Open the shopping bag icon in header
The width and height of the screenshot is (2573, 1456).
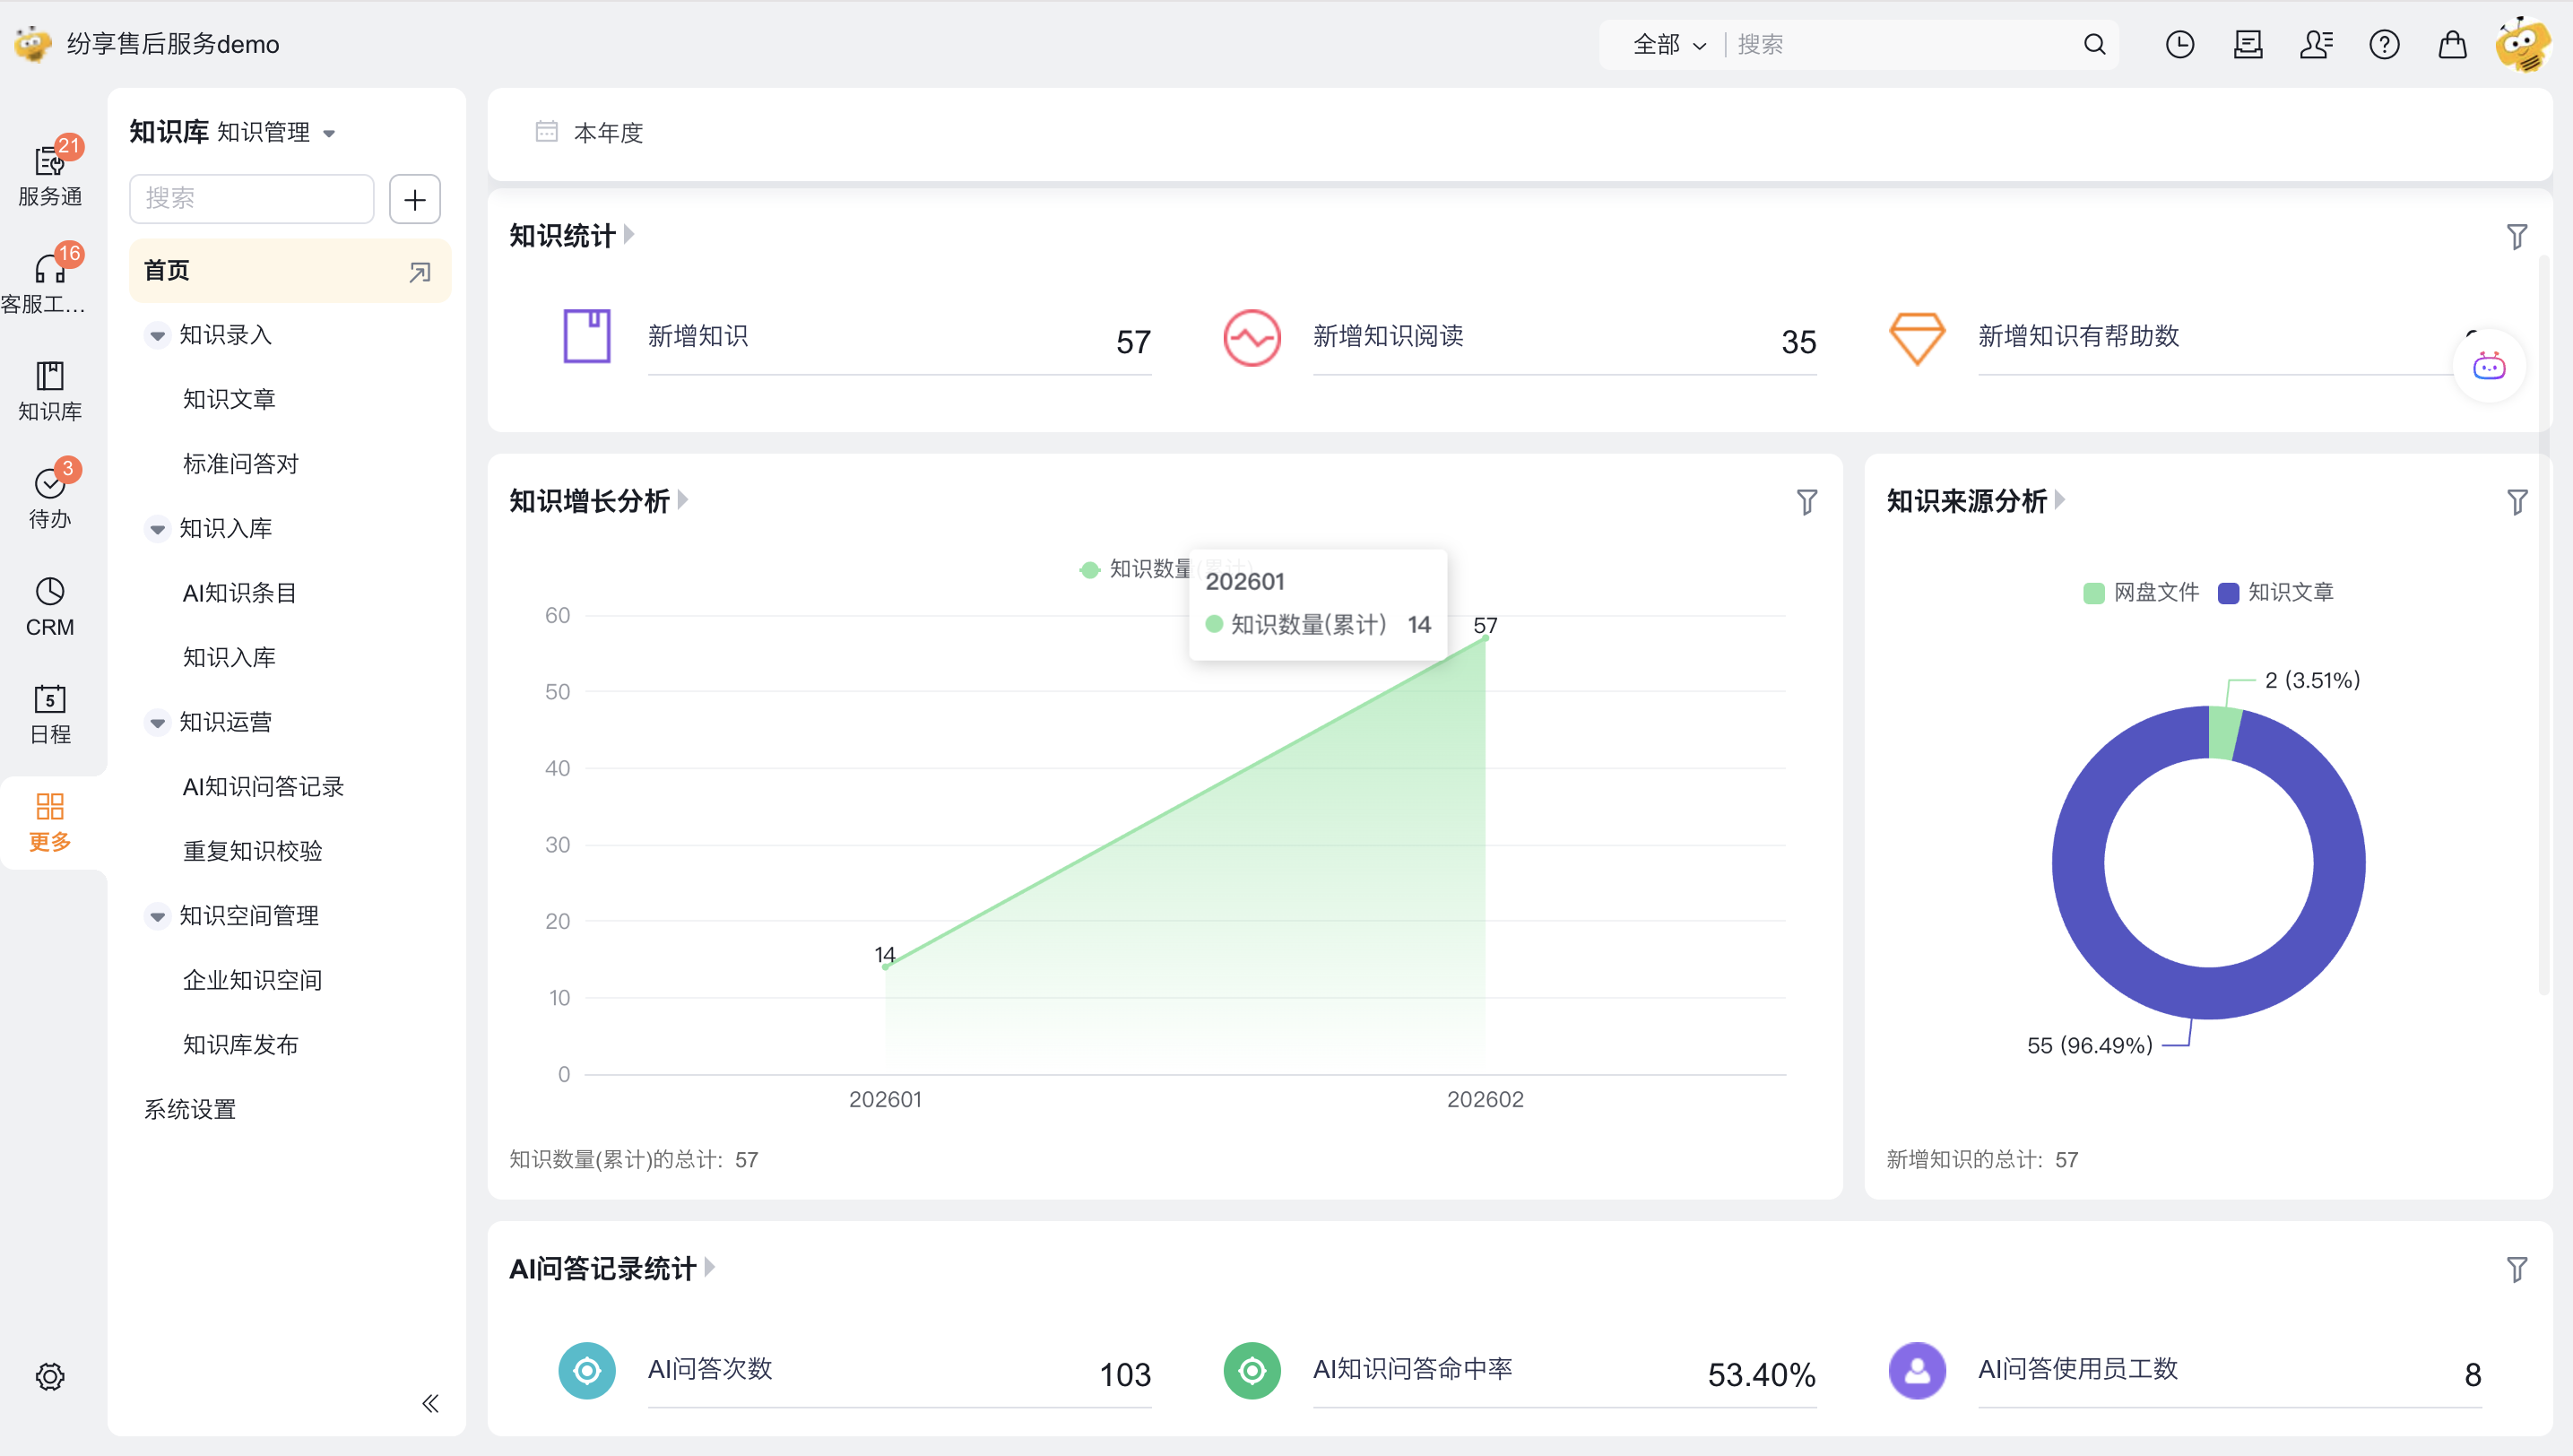(2452, 44)
